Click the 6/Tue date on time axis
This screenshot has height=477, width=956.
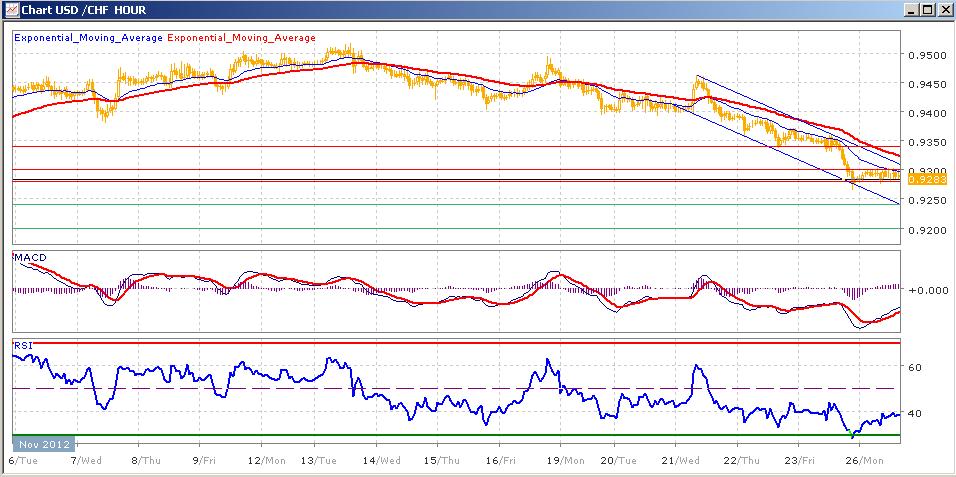[23, 460]
